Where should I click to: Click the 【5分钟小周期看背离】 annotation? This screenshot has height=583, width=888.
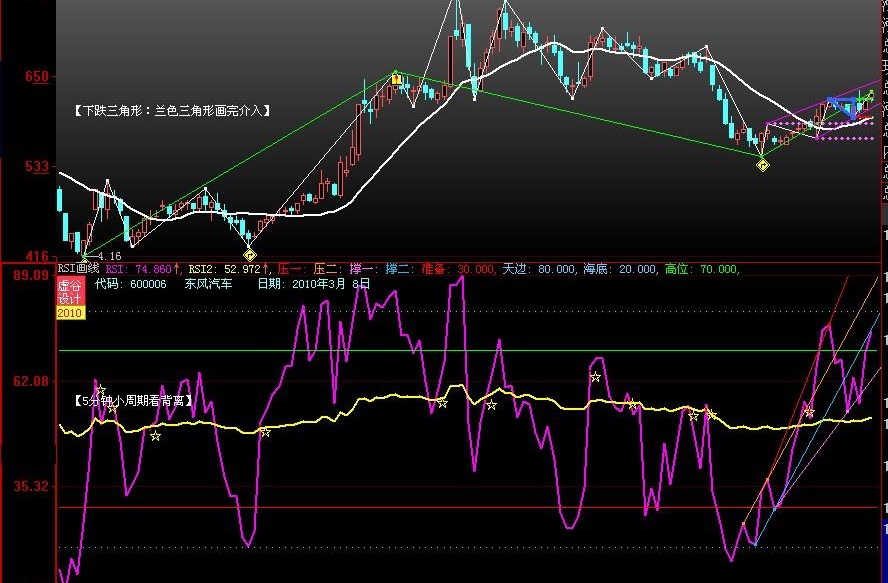[x=133, y=401]
